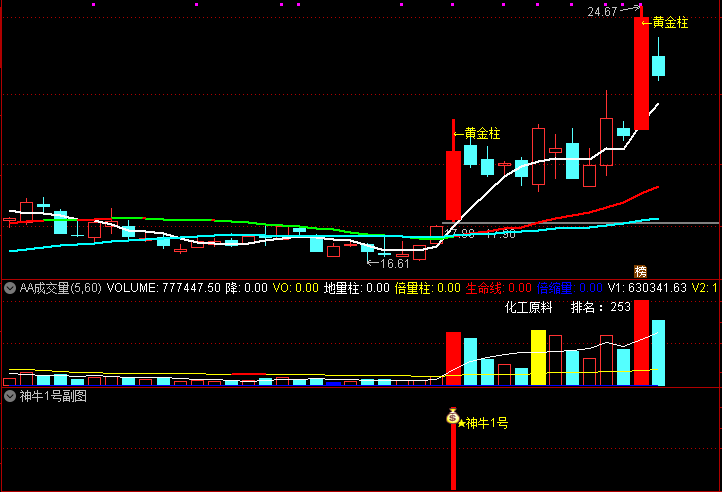Image resolution: width=722 pixels, height=492 pixels.
Task: Click the money bag signal icon
Action: point(453,416)
